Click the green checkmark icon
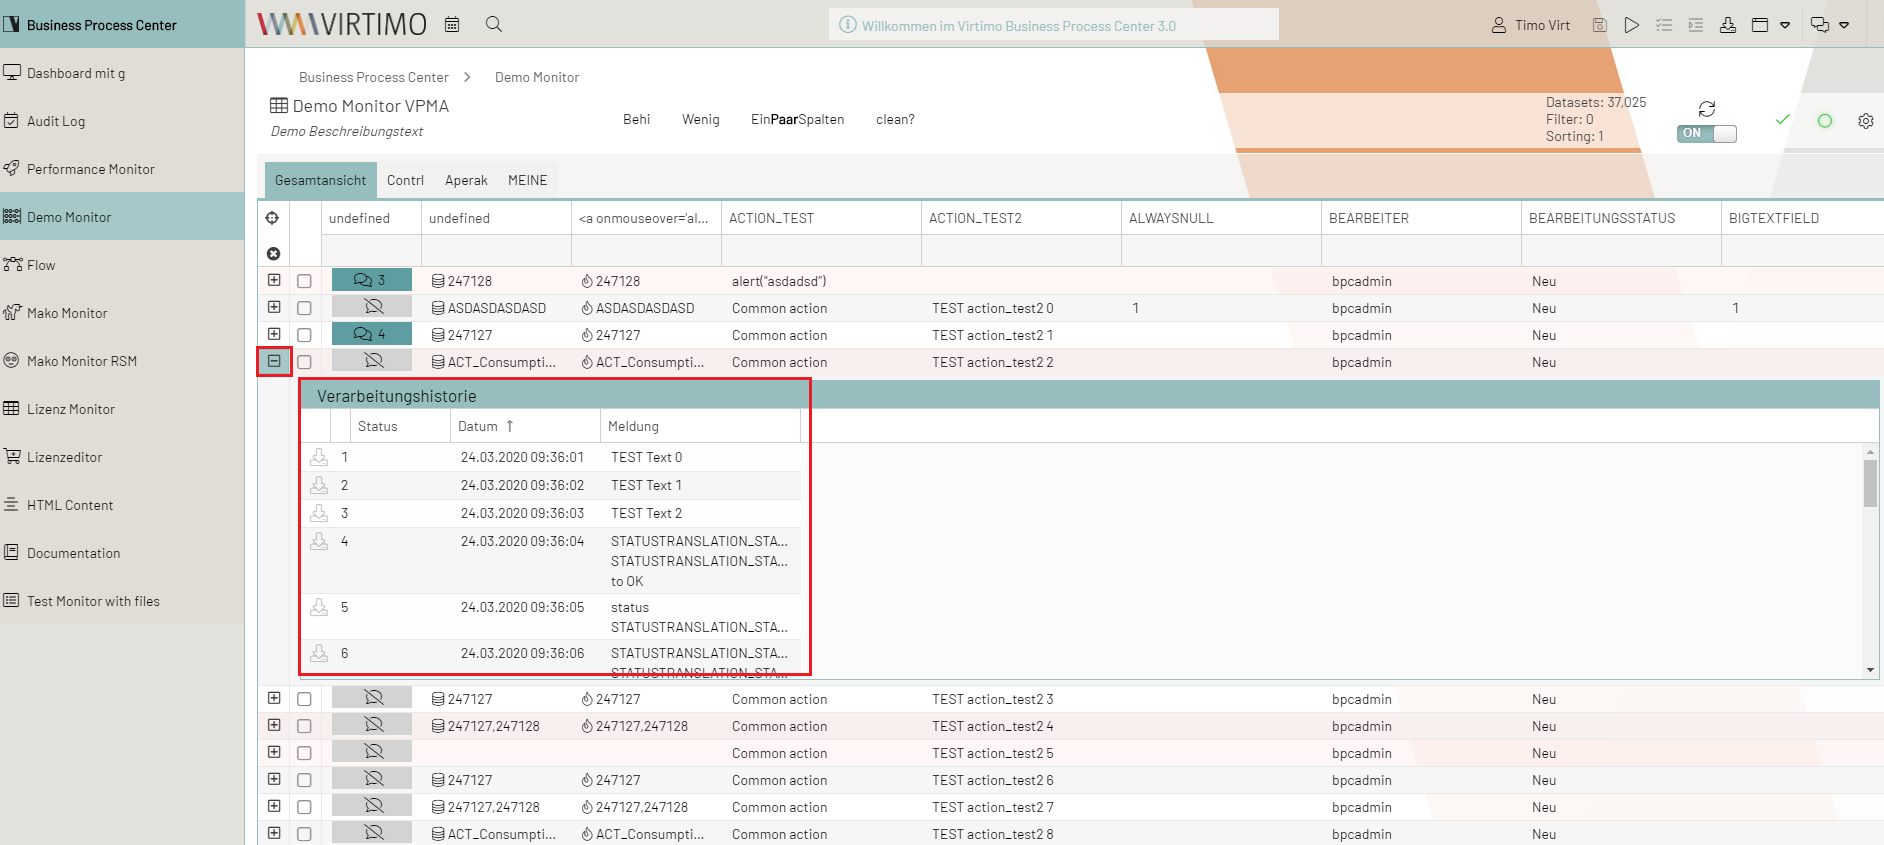The height and width of the screenshot is (845, 1884). tap(1782, 120)
